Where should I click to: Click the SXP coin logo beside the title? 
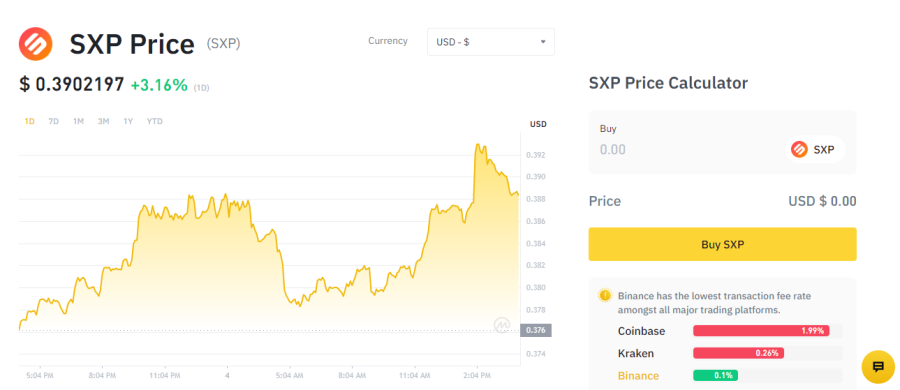(36, 44)
